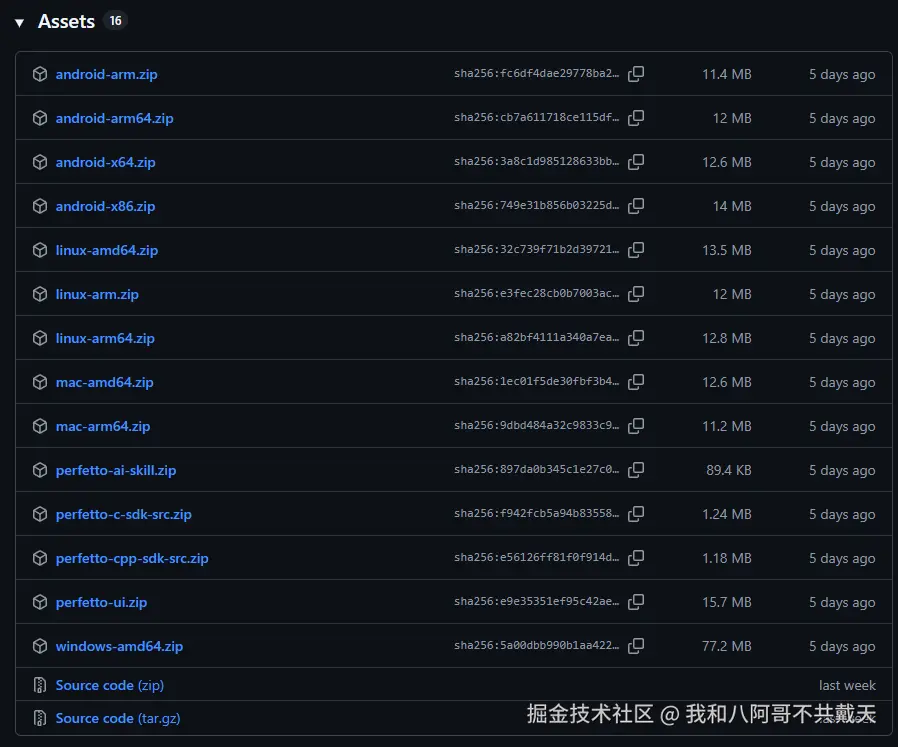
Task: Click package icon beside android-arm.zip
Action: click(x=40, y=74)
